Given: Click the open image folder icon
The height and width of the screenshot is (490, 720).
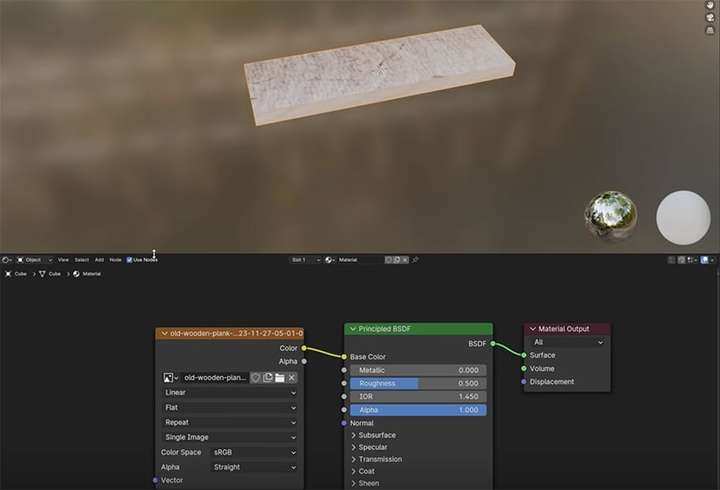Looking at the screenshot, I should 280,377.
